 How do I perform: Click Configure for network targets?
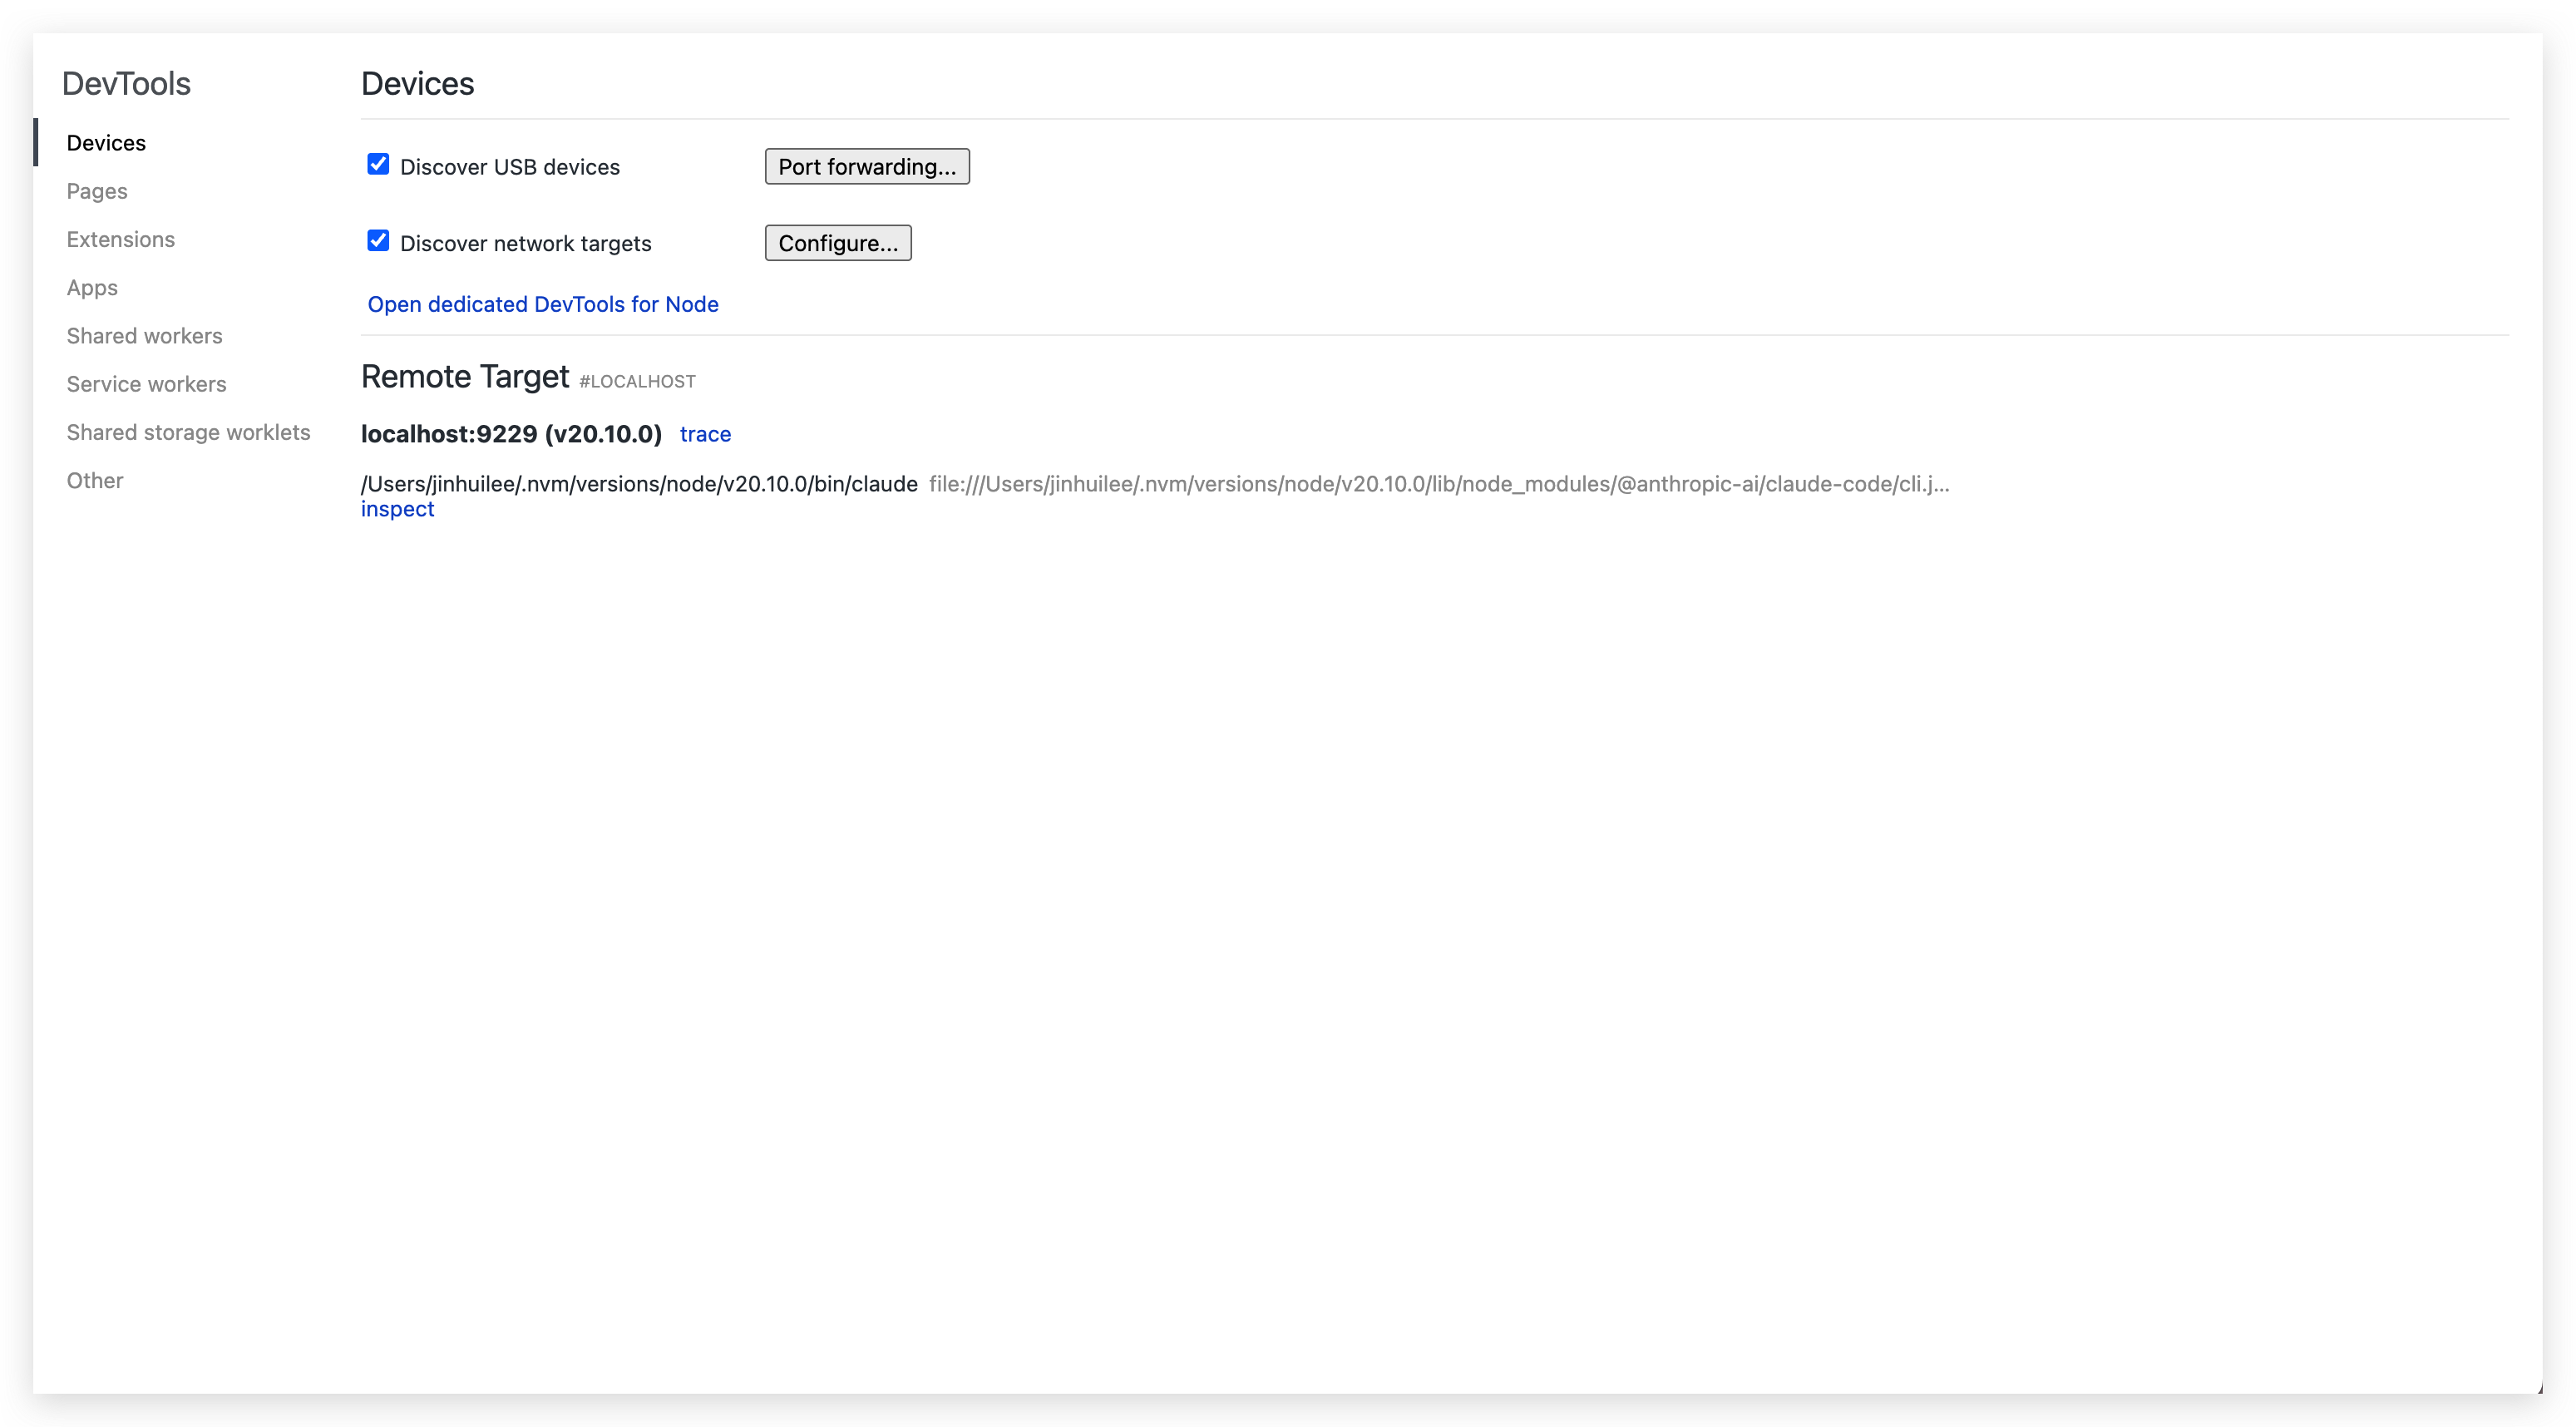tap(837, 242)
